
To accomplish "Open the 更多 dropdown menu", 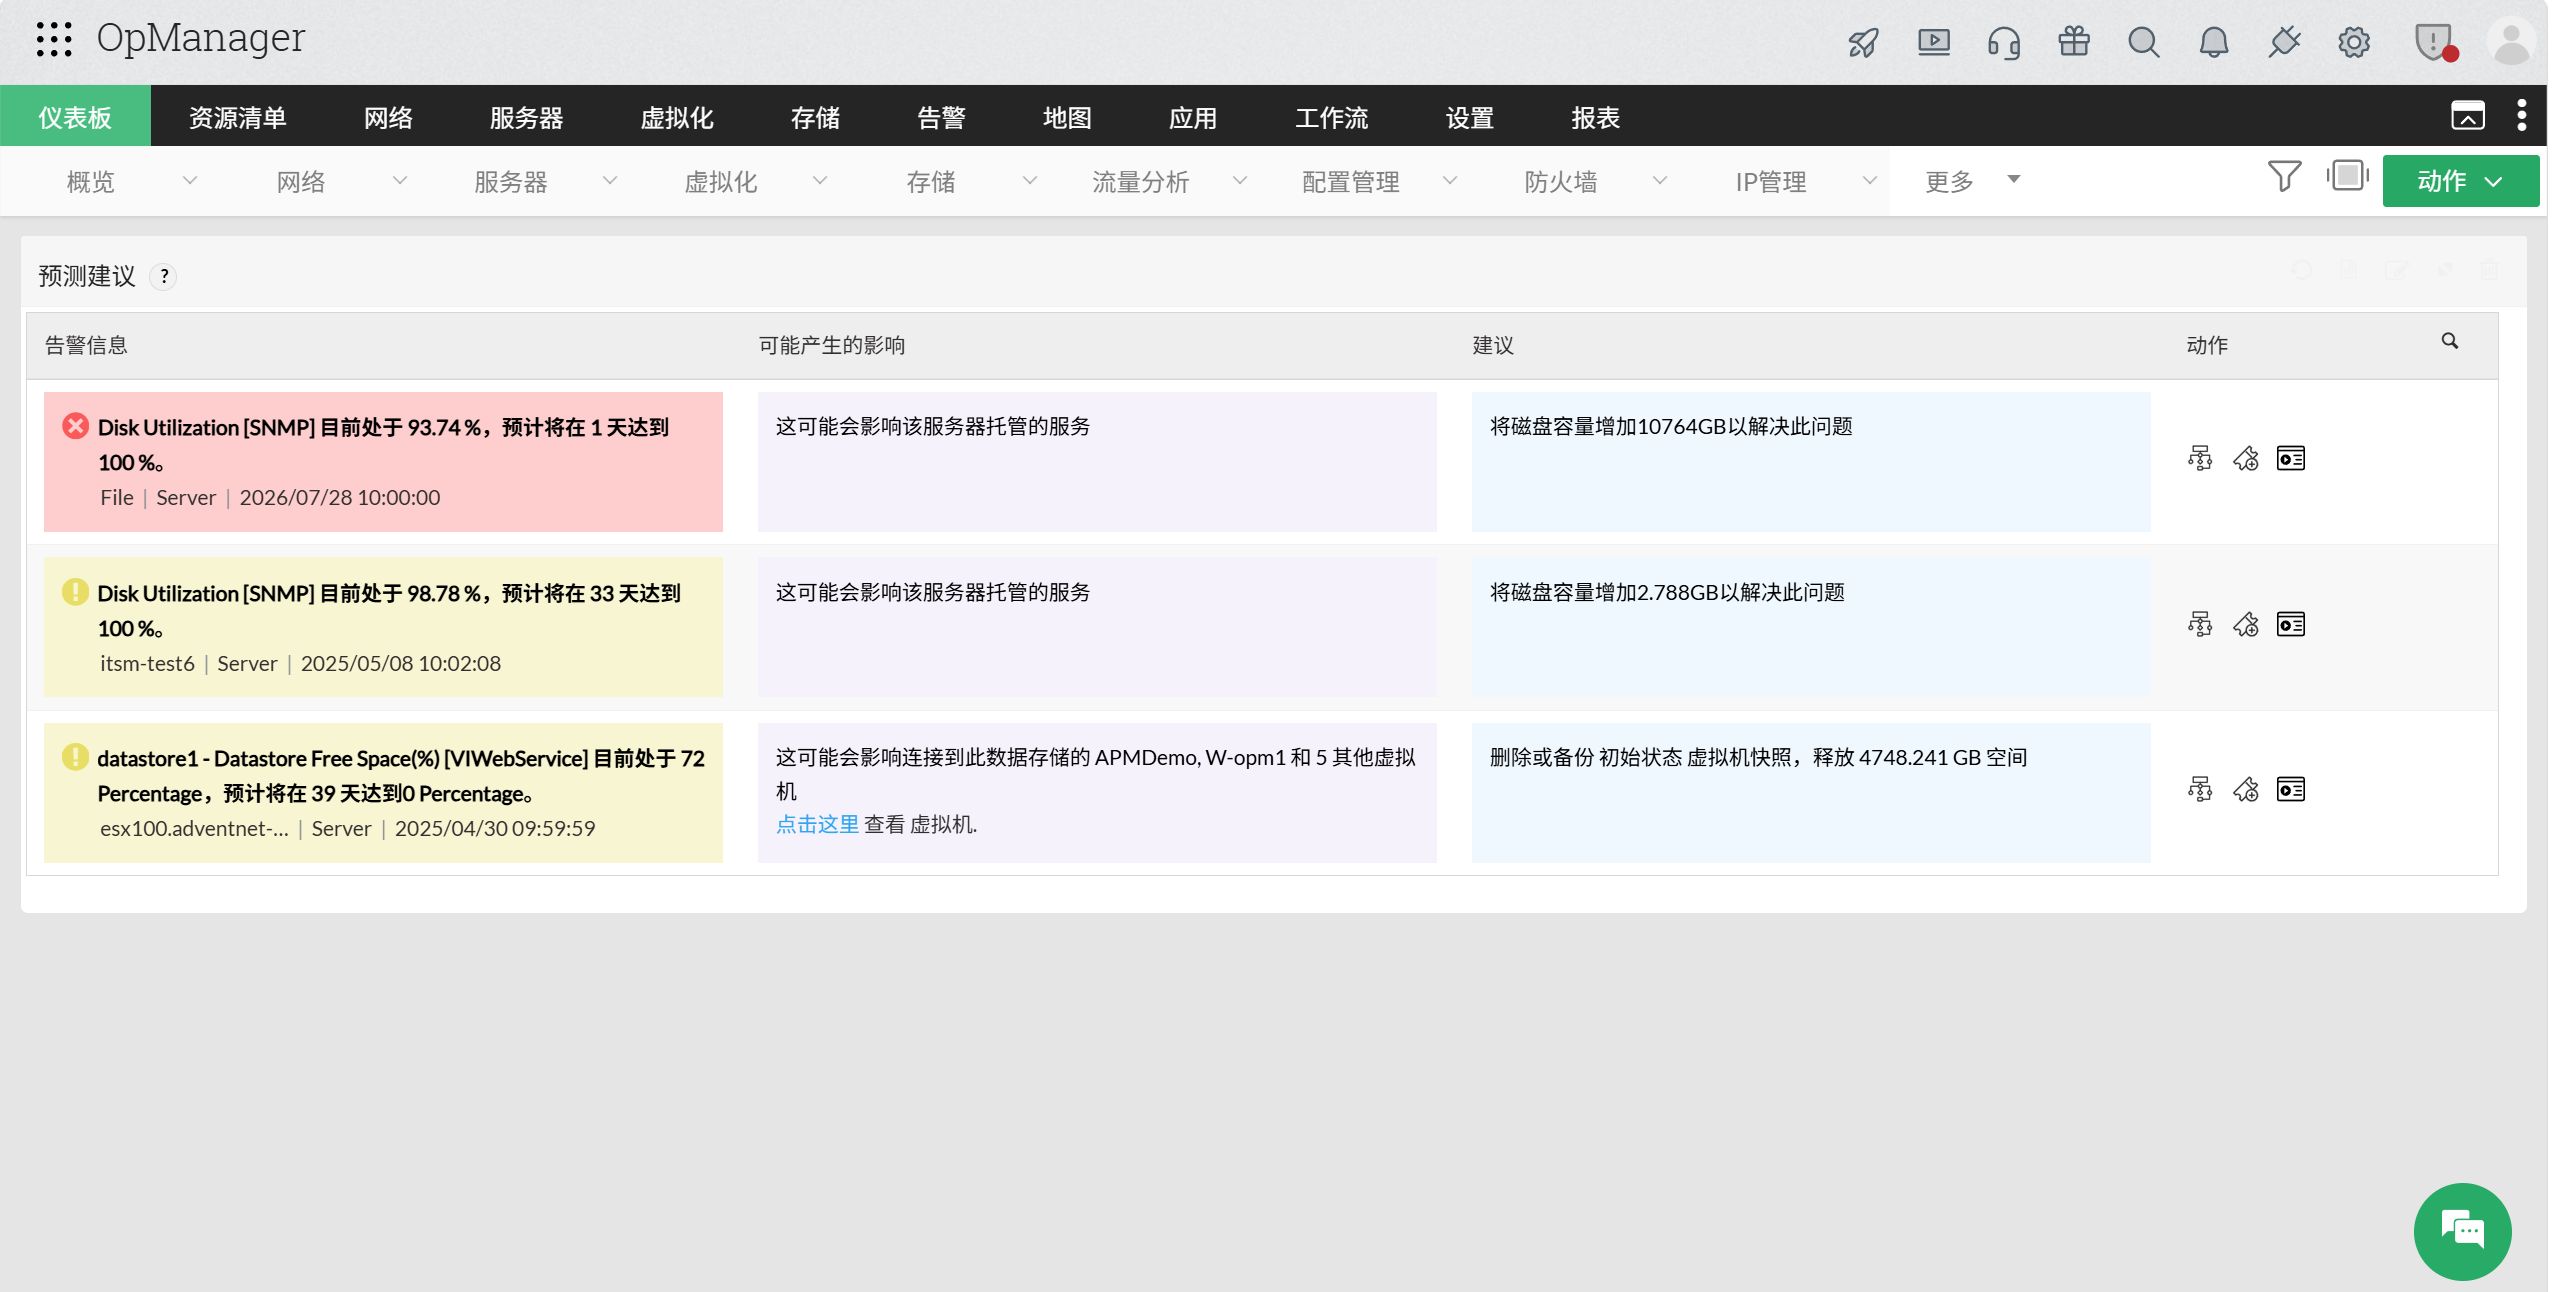I will click(1971, 181).
